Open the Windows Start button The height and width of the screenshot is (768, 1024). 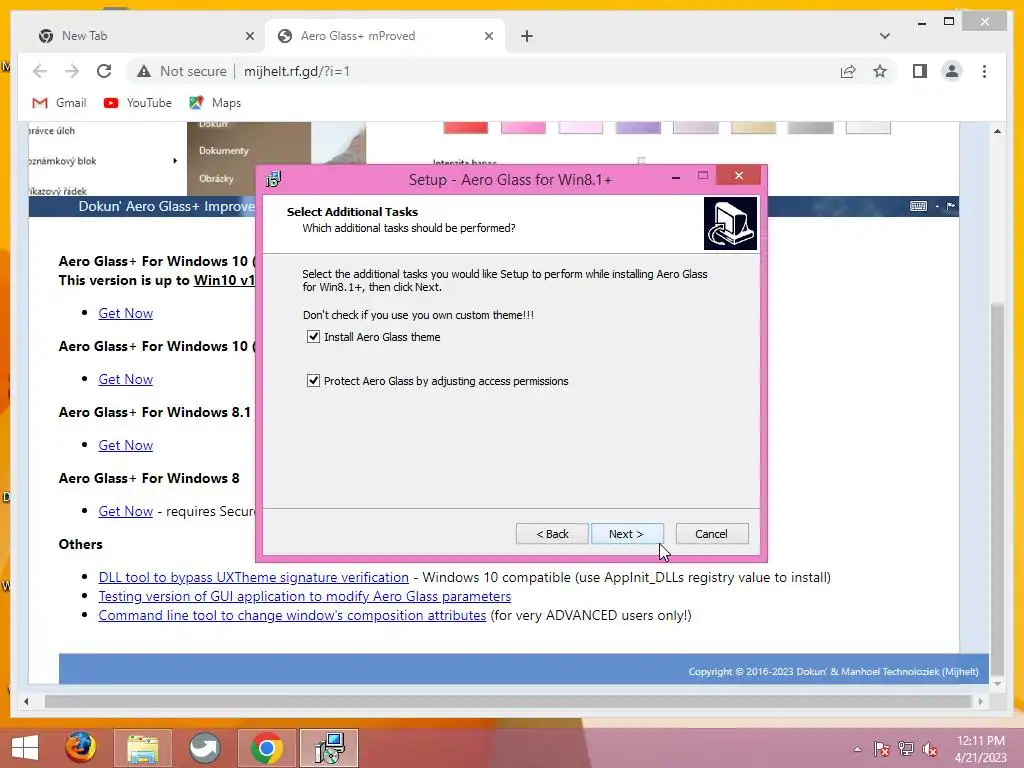click(25, 748)
